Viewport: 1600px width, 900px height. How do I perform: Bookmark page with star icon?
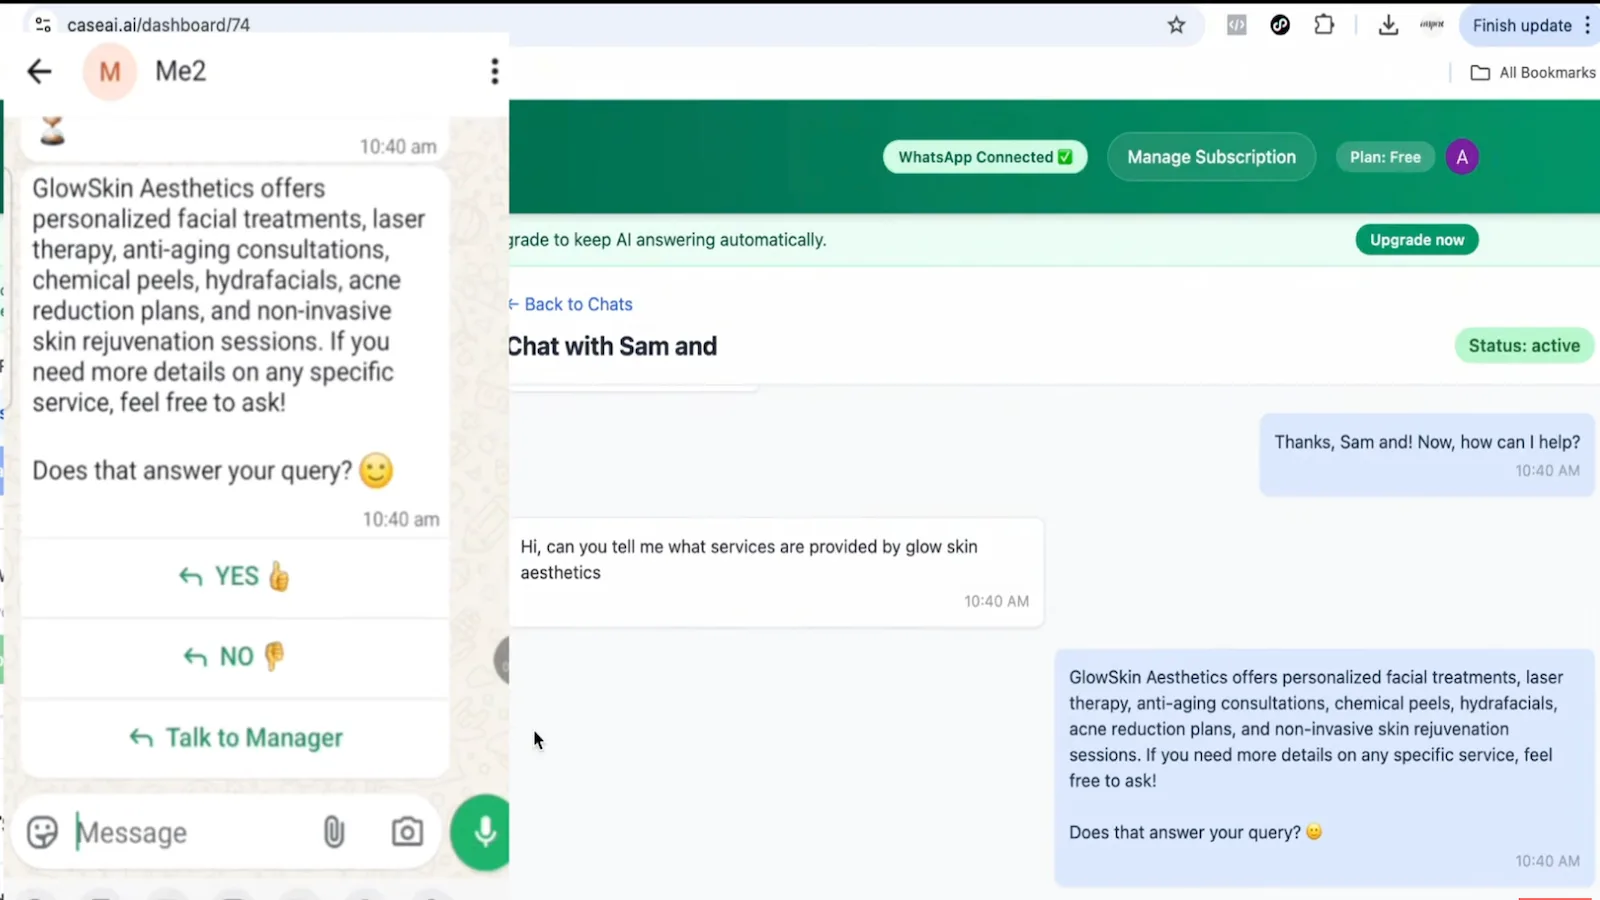tap(1176, 25)
